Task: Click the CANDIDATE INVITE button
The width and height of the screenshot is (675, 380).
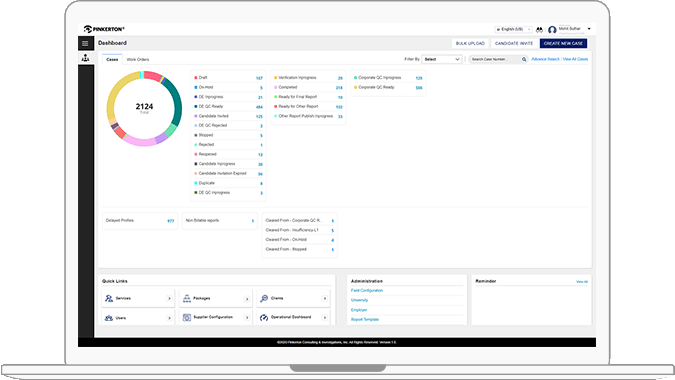Action: (x=514, y=43)
